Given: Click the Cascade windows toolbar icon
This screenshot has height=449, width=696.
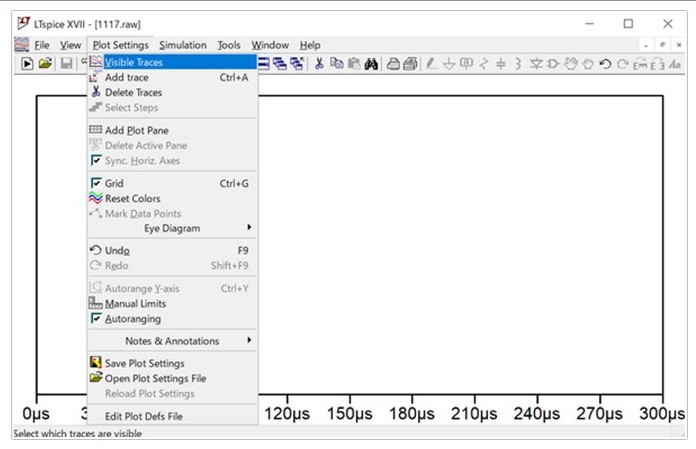Looking at the screenshot, I should click(280, 64).
